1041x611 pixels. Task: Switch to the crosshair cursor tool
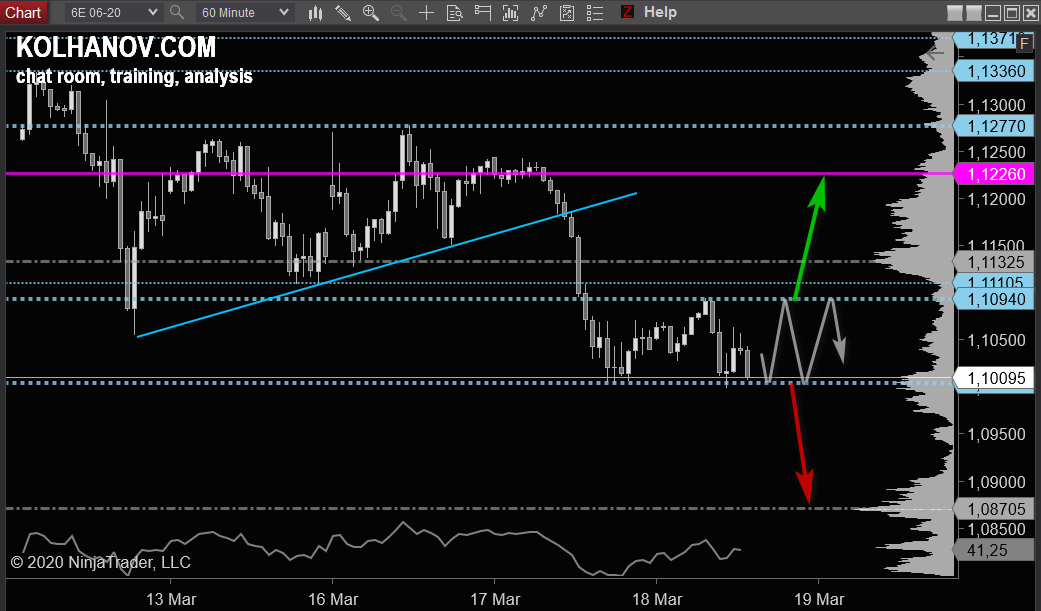426,13
